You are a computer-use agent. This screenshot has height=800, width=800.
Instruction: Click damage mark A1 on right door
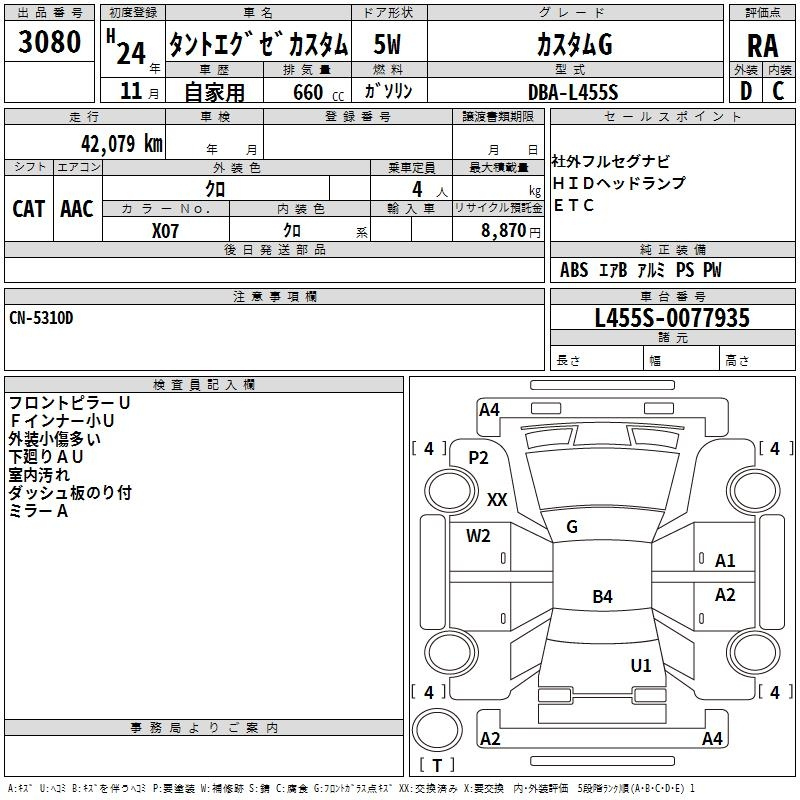[725, 561]
